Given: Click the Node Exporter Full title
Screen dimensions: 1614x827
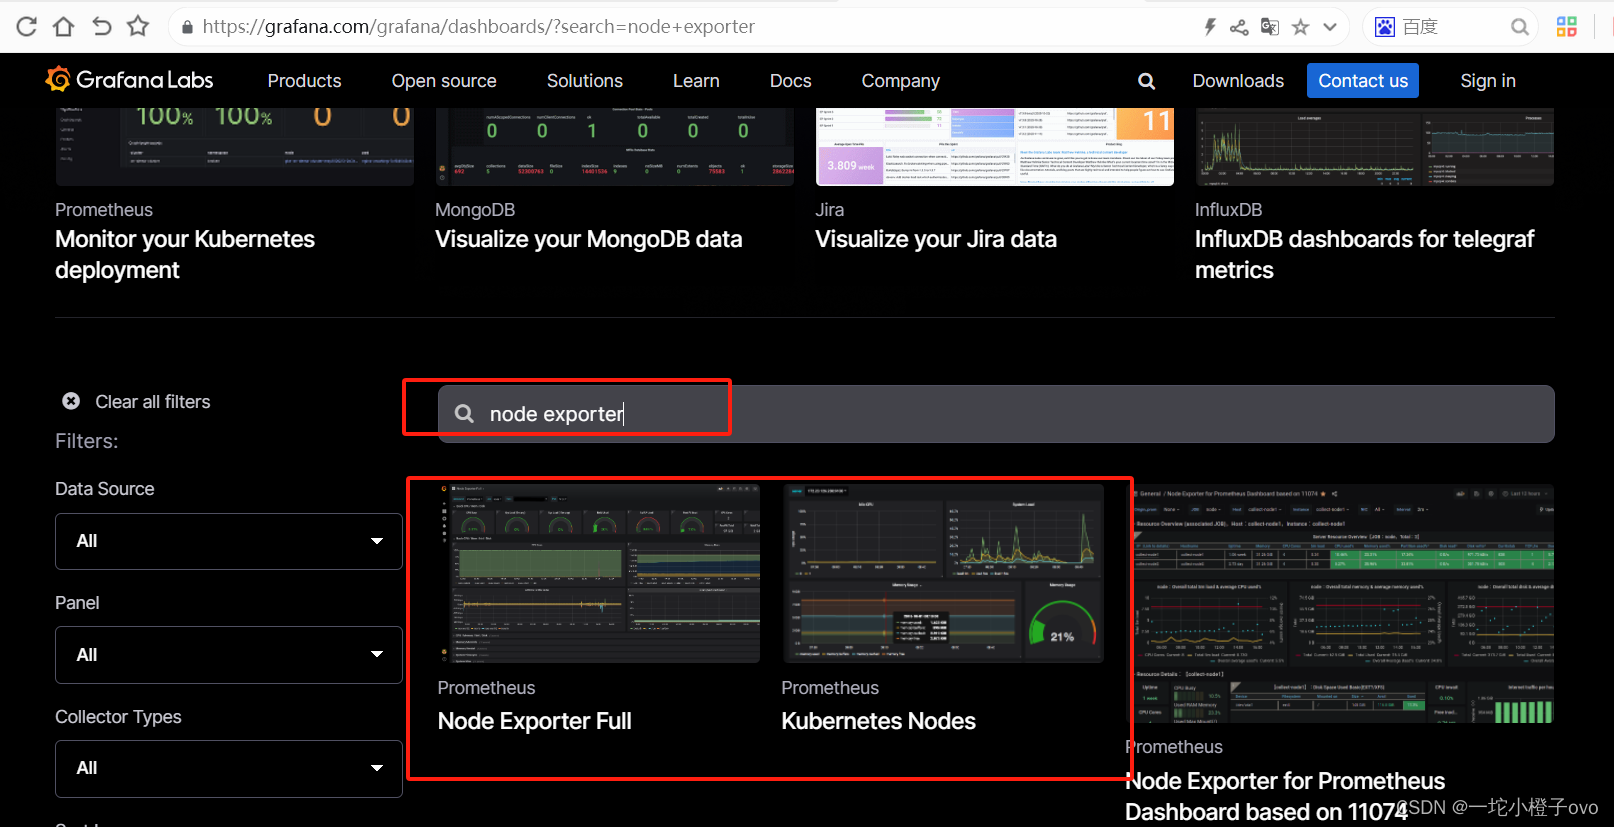Looking at the screenshot, I should pos(535,721).
